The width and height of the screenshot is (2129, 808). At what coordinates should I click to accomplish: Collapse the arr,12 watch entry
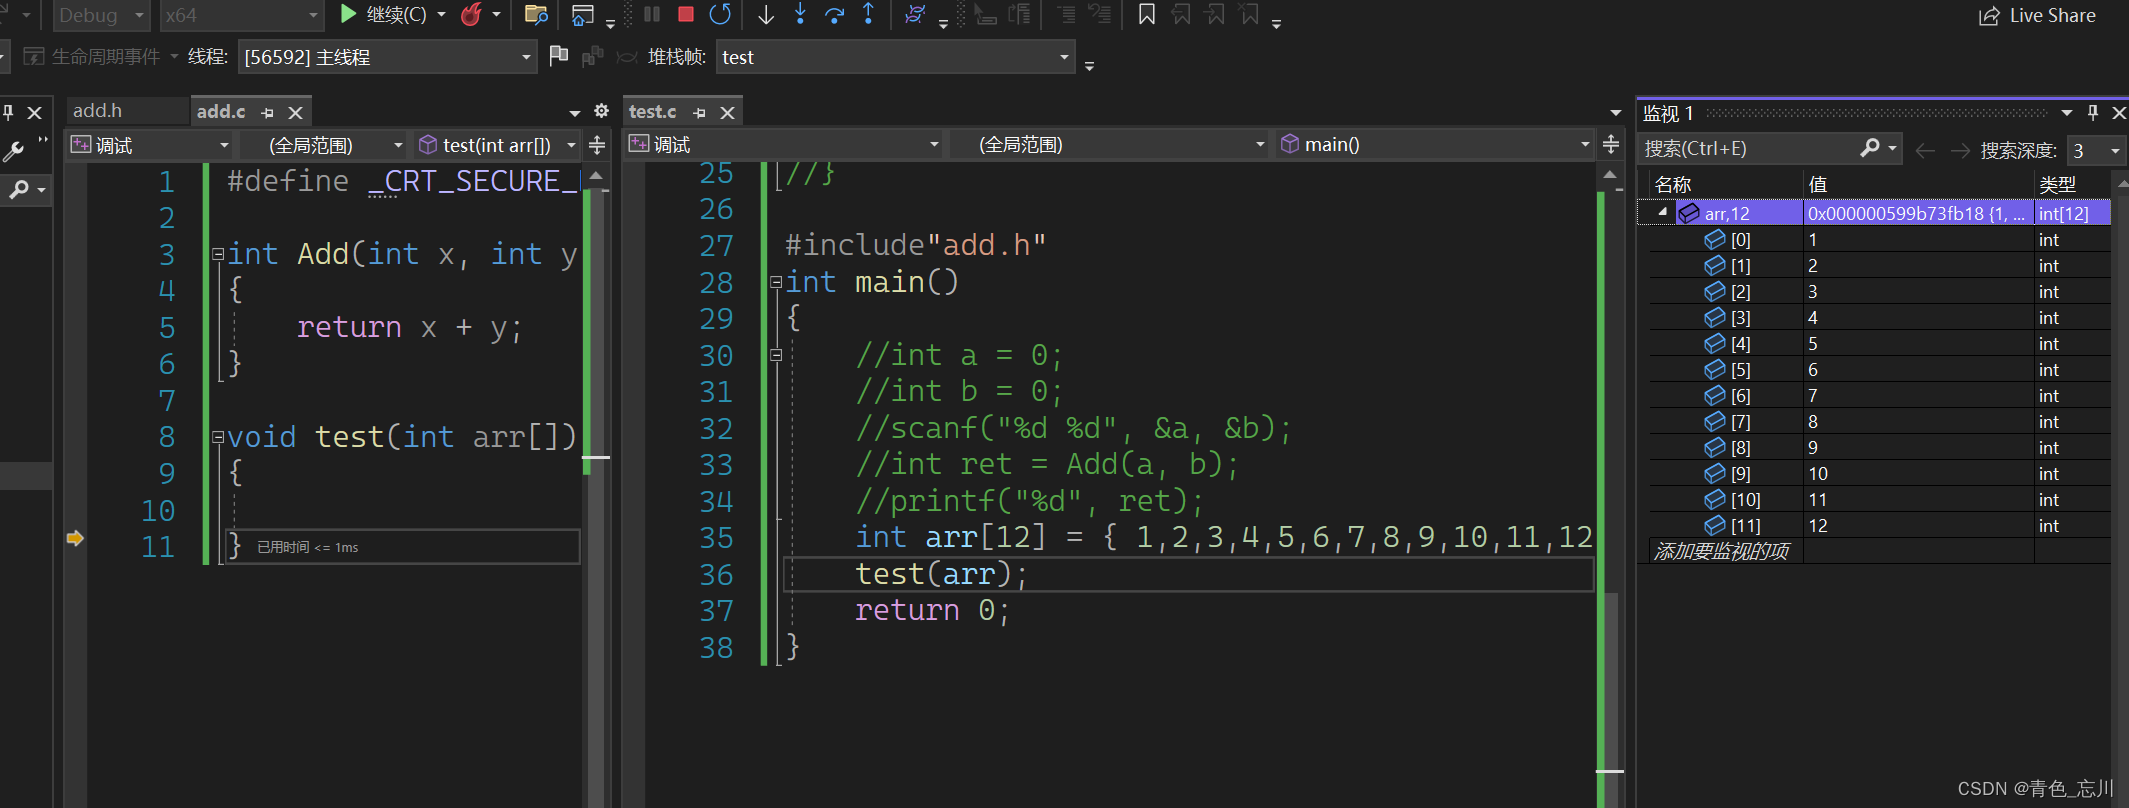(1662, 212)
